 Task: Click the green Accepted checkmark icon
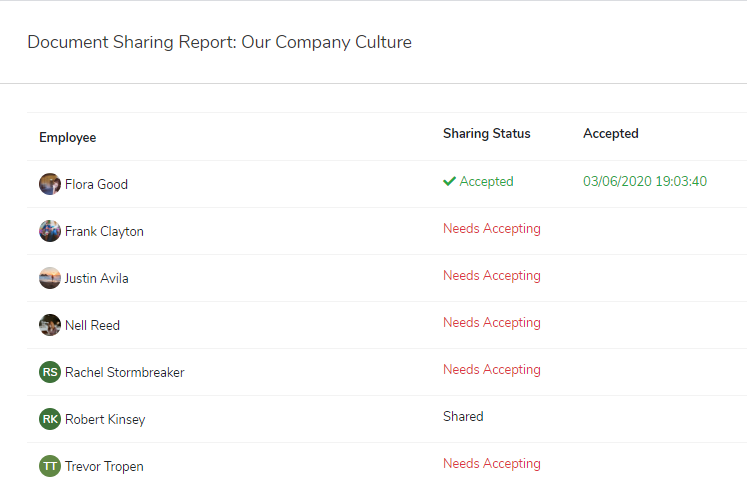[450, 182]
